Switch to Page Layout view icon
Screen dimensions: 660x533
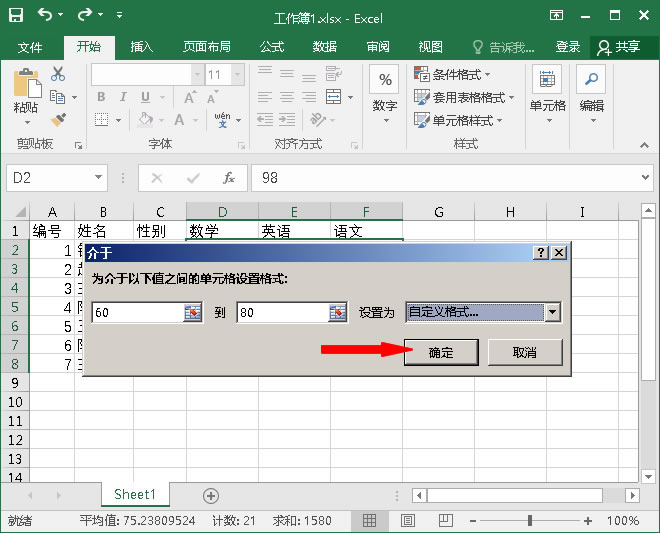tap(407, 521)
